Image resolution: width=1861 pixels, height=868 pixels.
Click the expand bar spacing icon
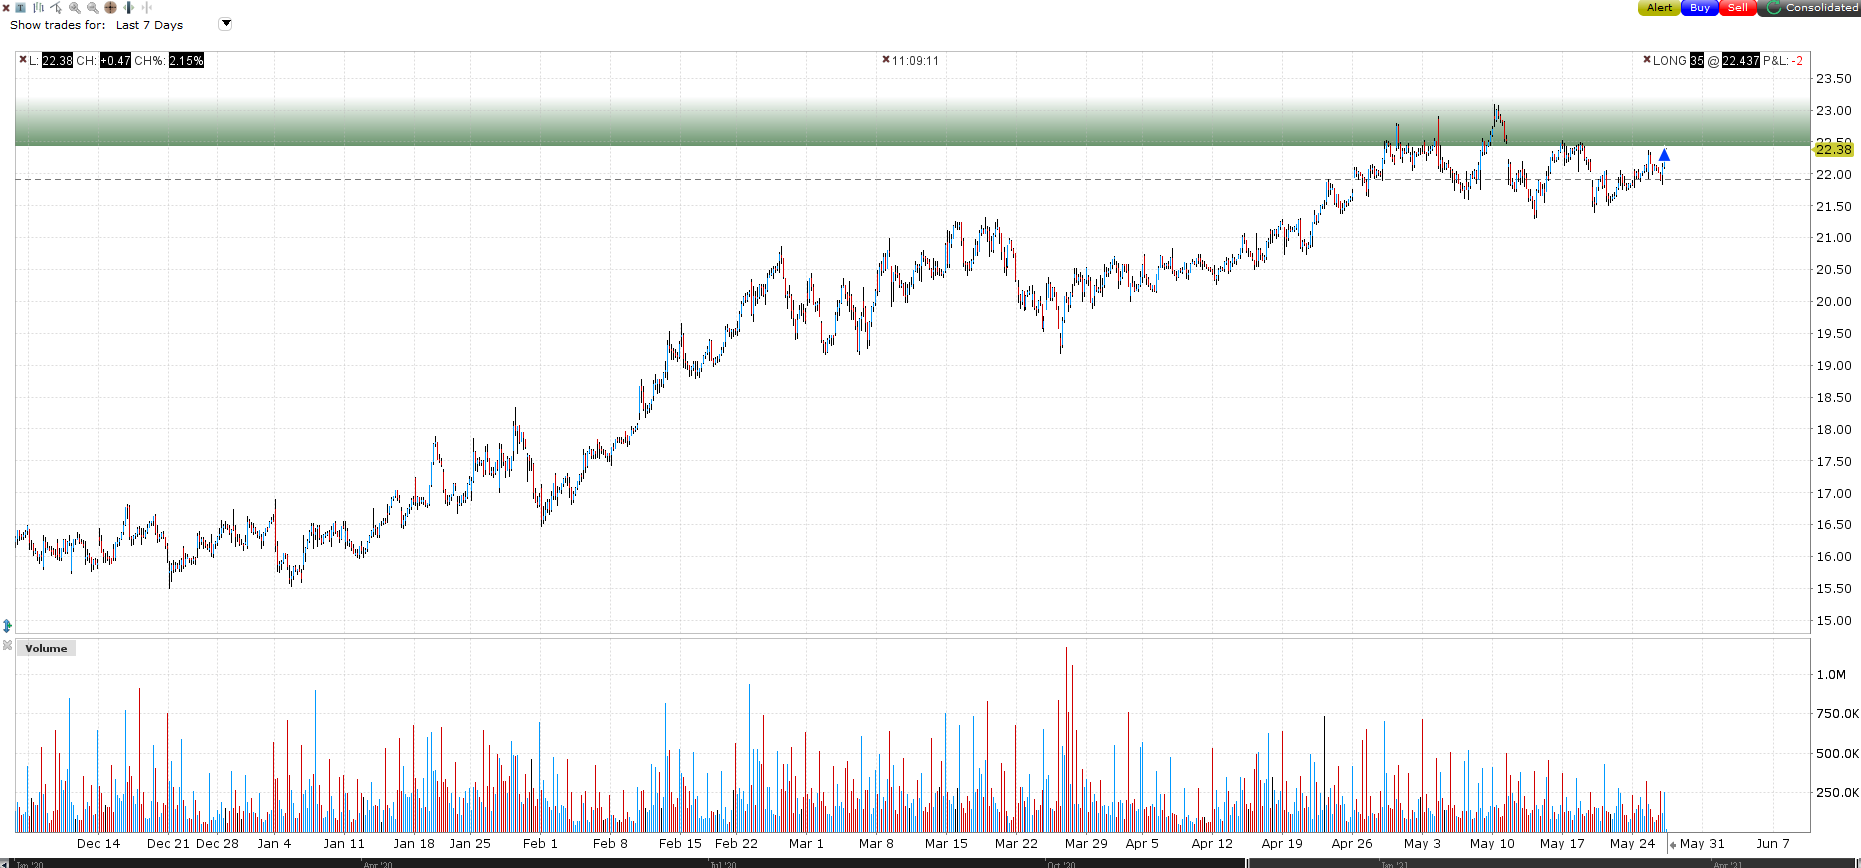click(128, 7)
